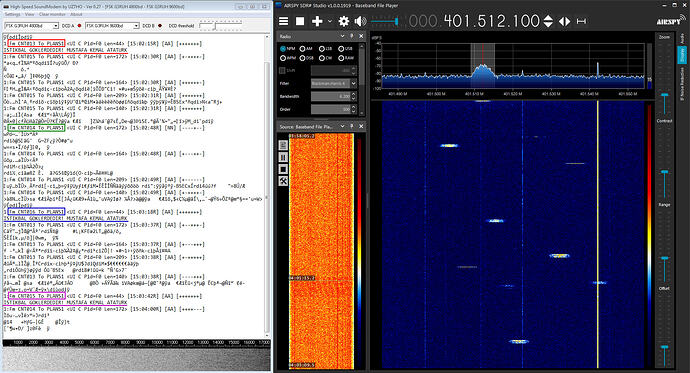Toggle the Shift checkbox in Radio panel
The width and height of the screenshot is (690, 373).
click(282, 70)
